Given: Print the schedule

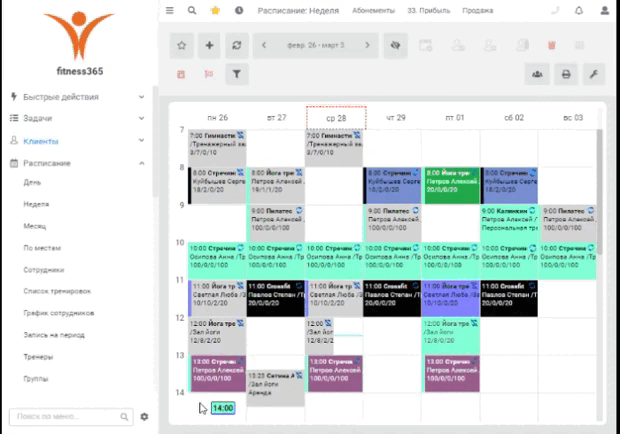Looking at the screenshot, I should click(566, 74).
